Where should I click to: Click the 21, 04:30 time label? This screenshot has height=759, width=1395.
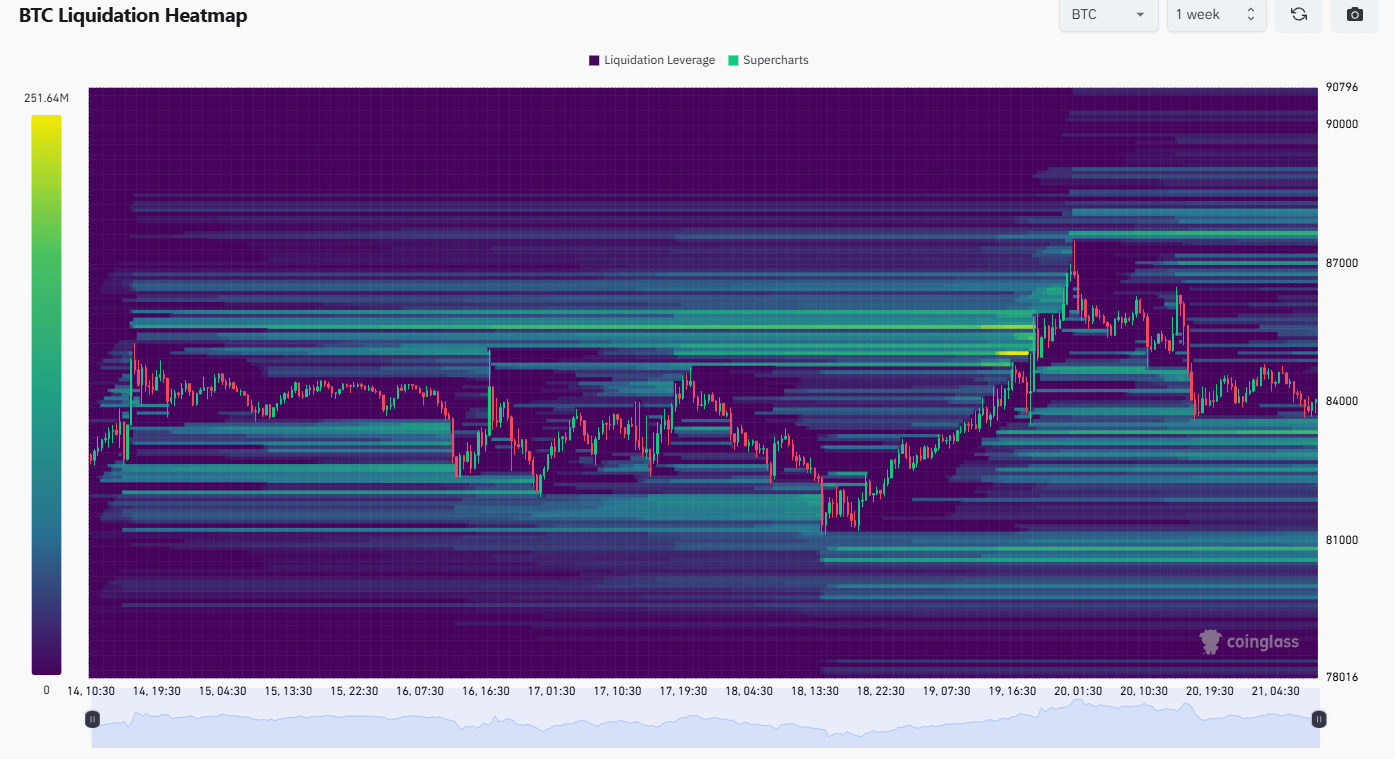tap(1275, 691)
